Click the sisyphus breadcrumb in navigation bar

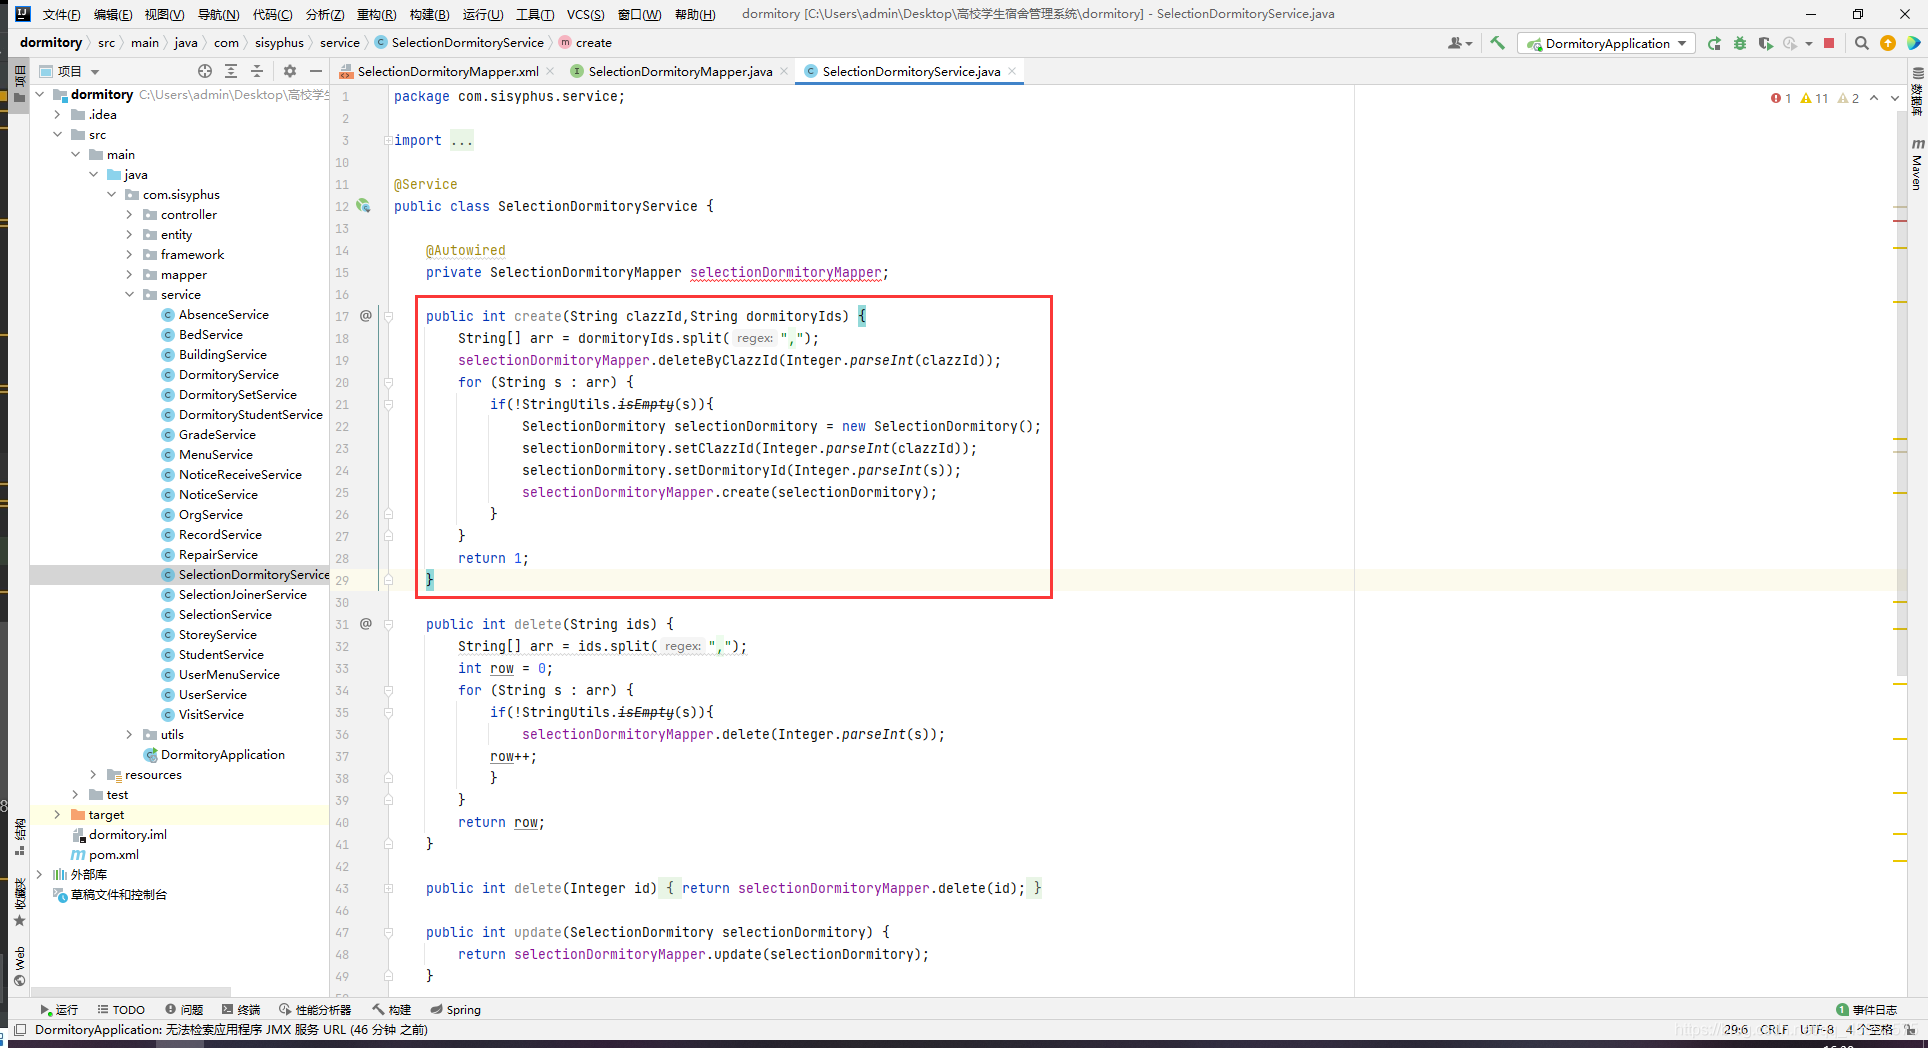tap(279, 43)
